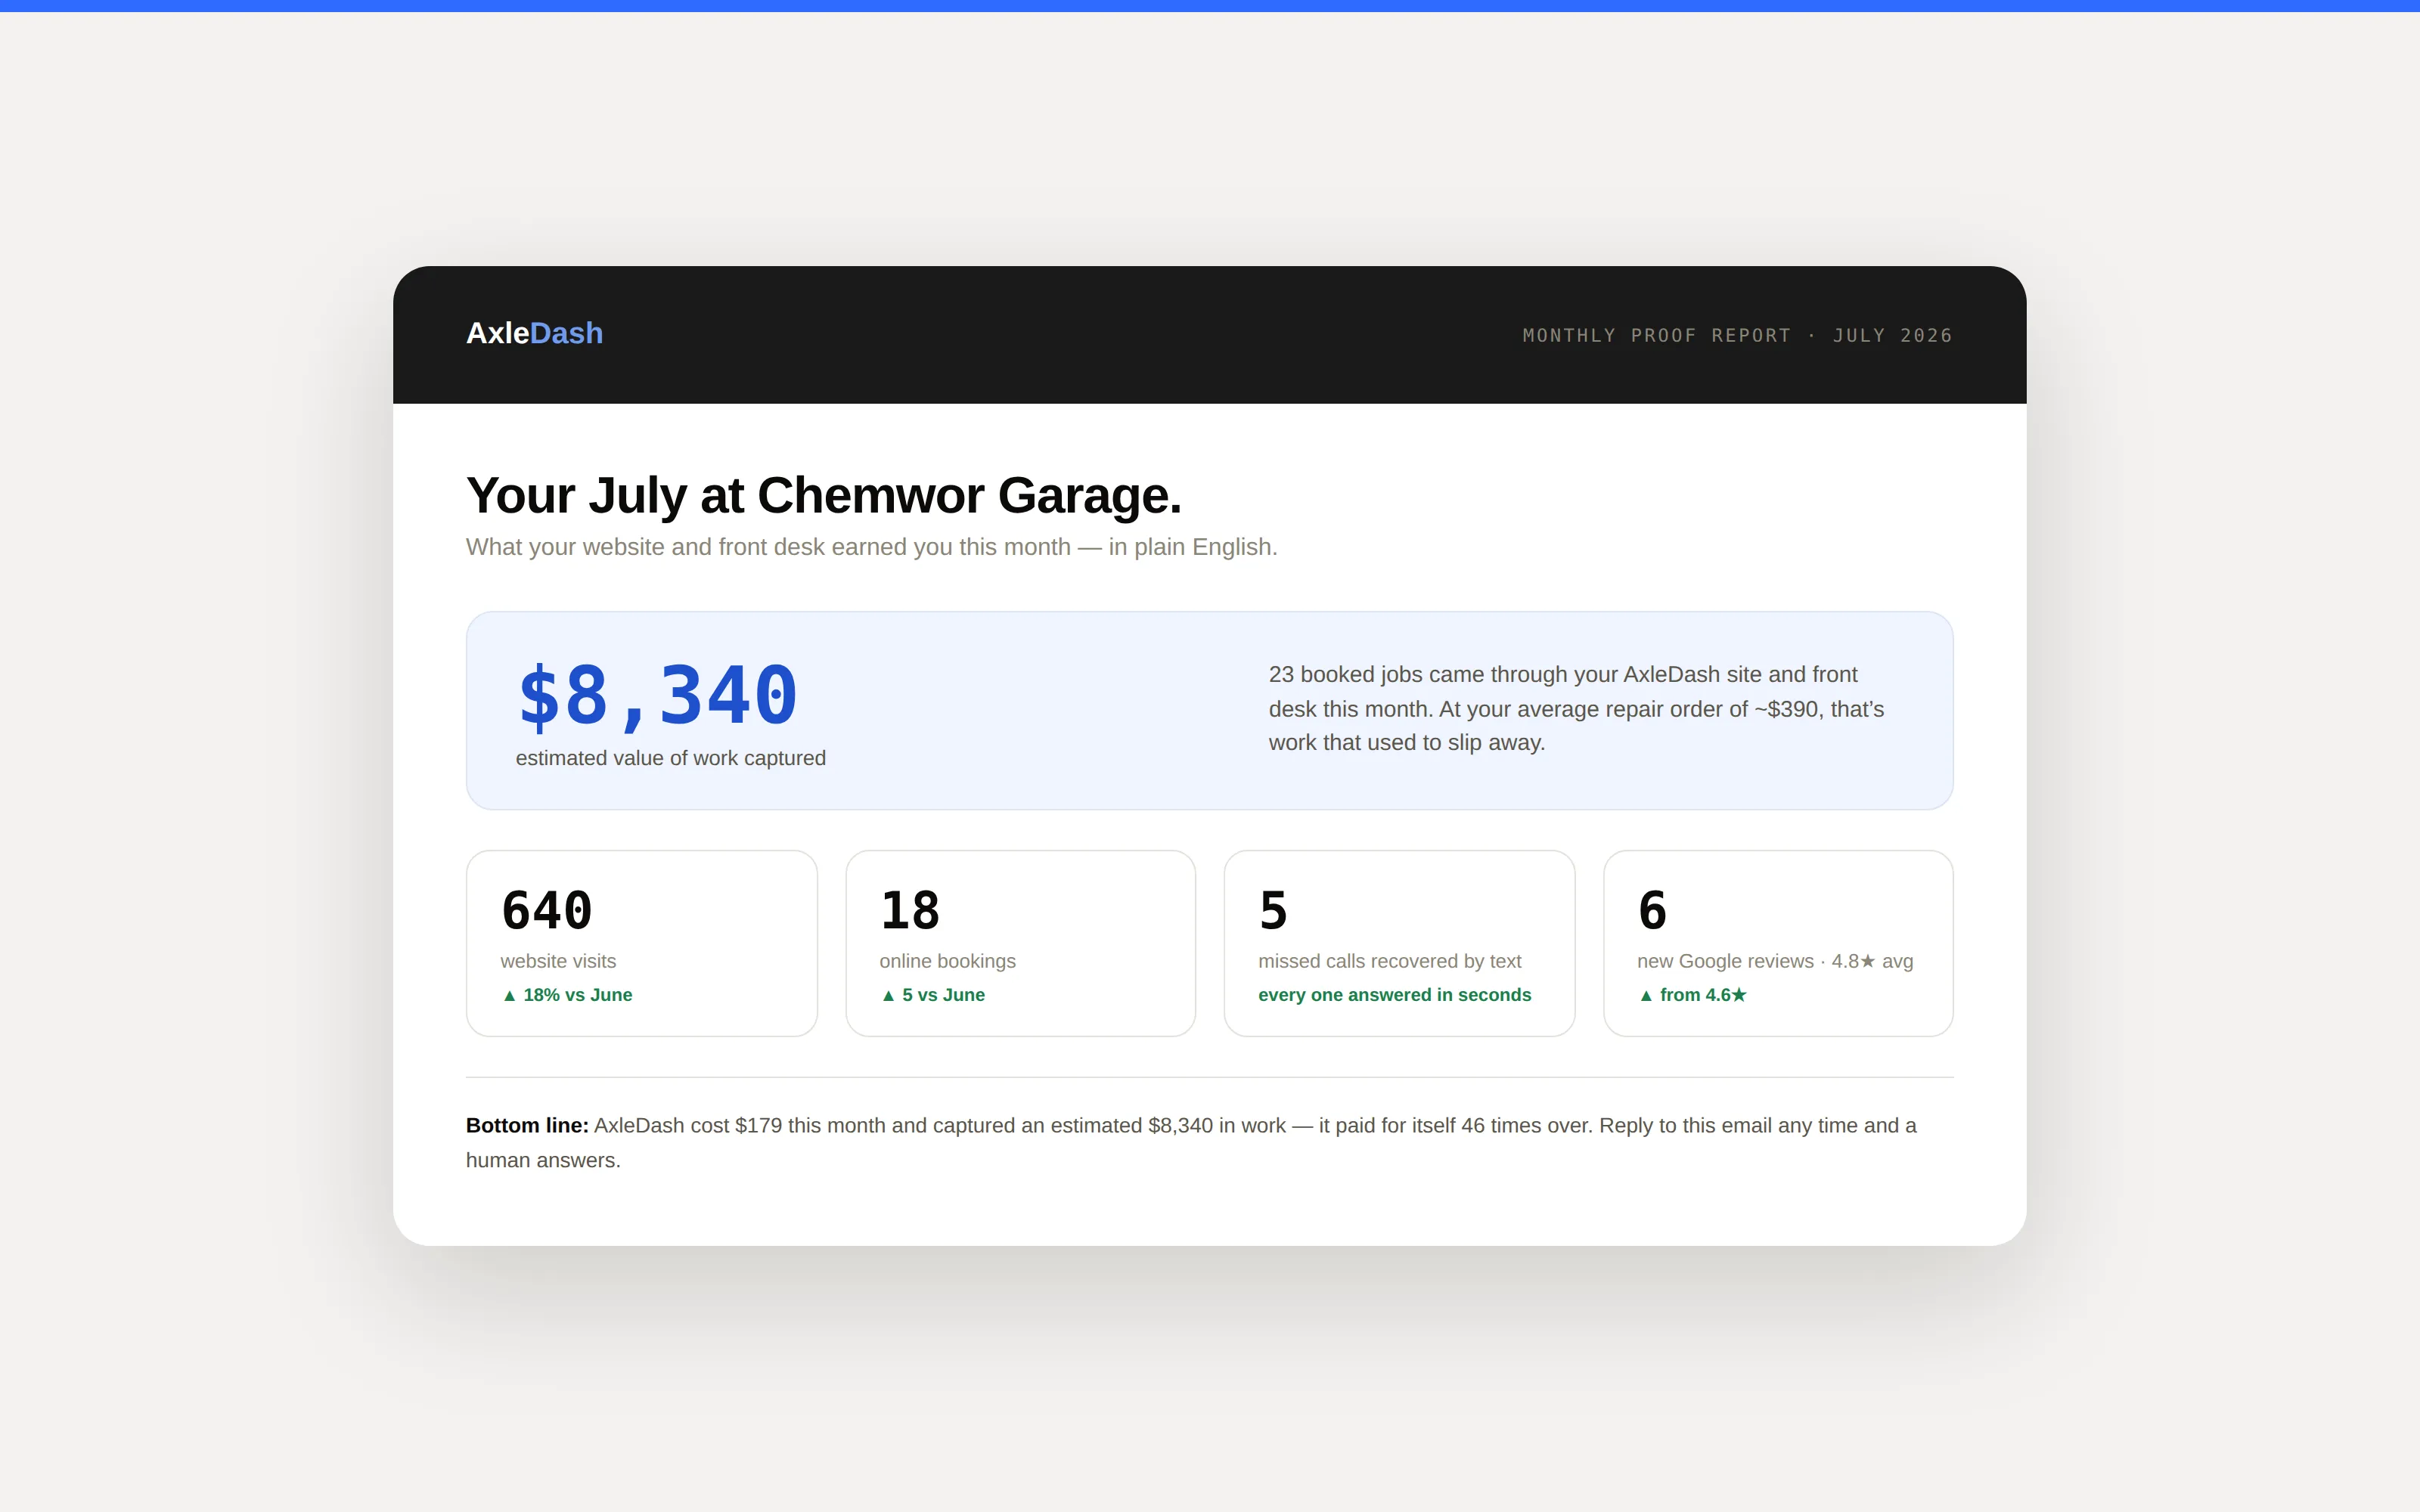
Task: Click 'missed calls recovered by text' label
Action: pos(1389,961)
